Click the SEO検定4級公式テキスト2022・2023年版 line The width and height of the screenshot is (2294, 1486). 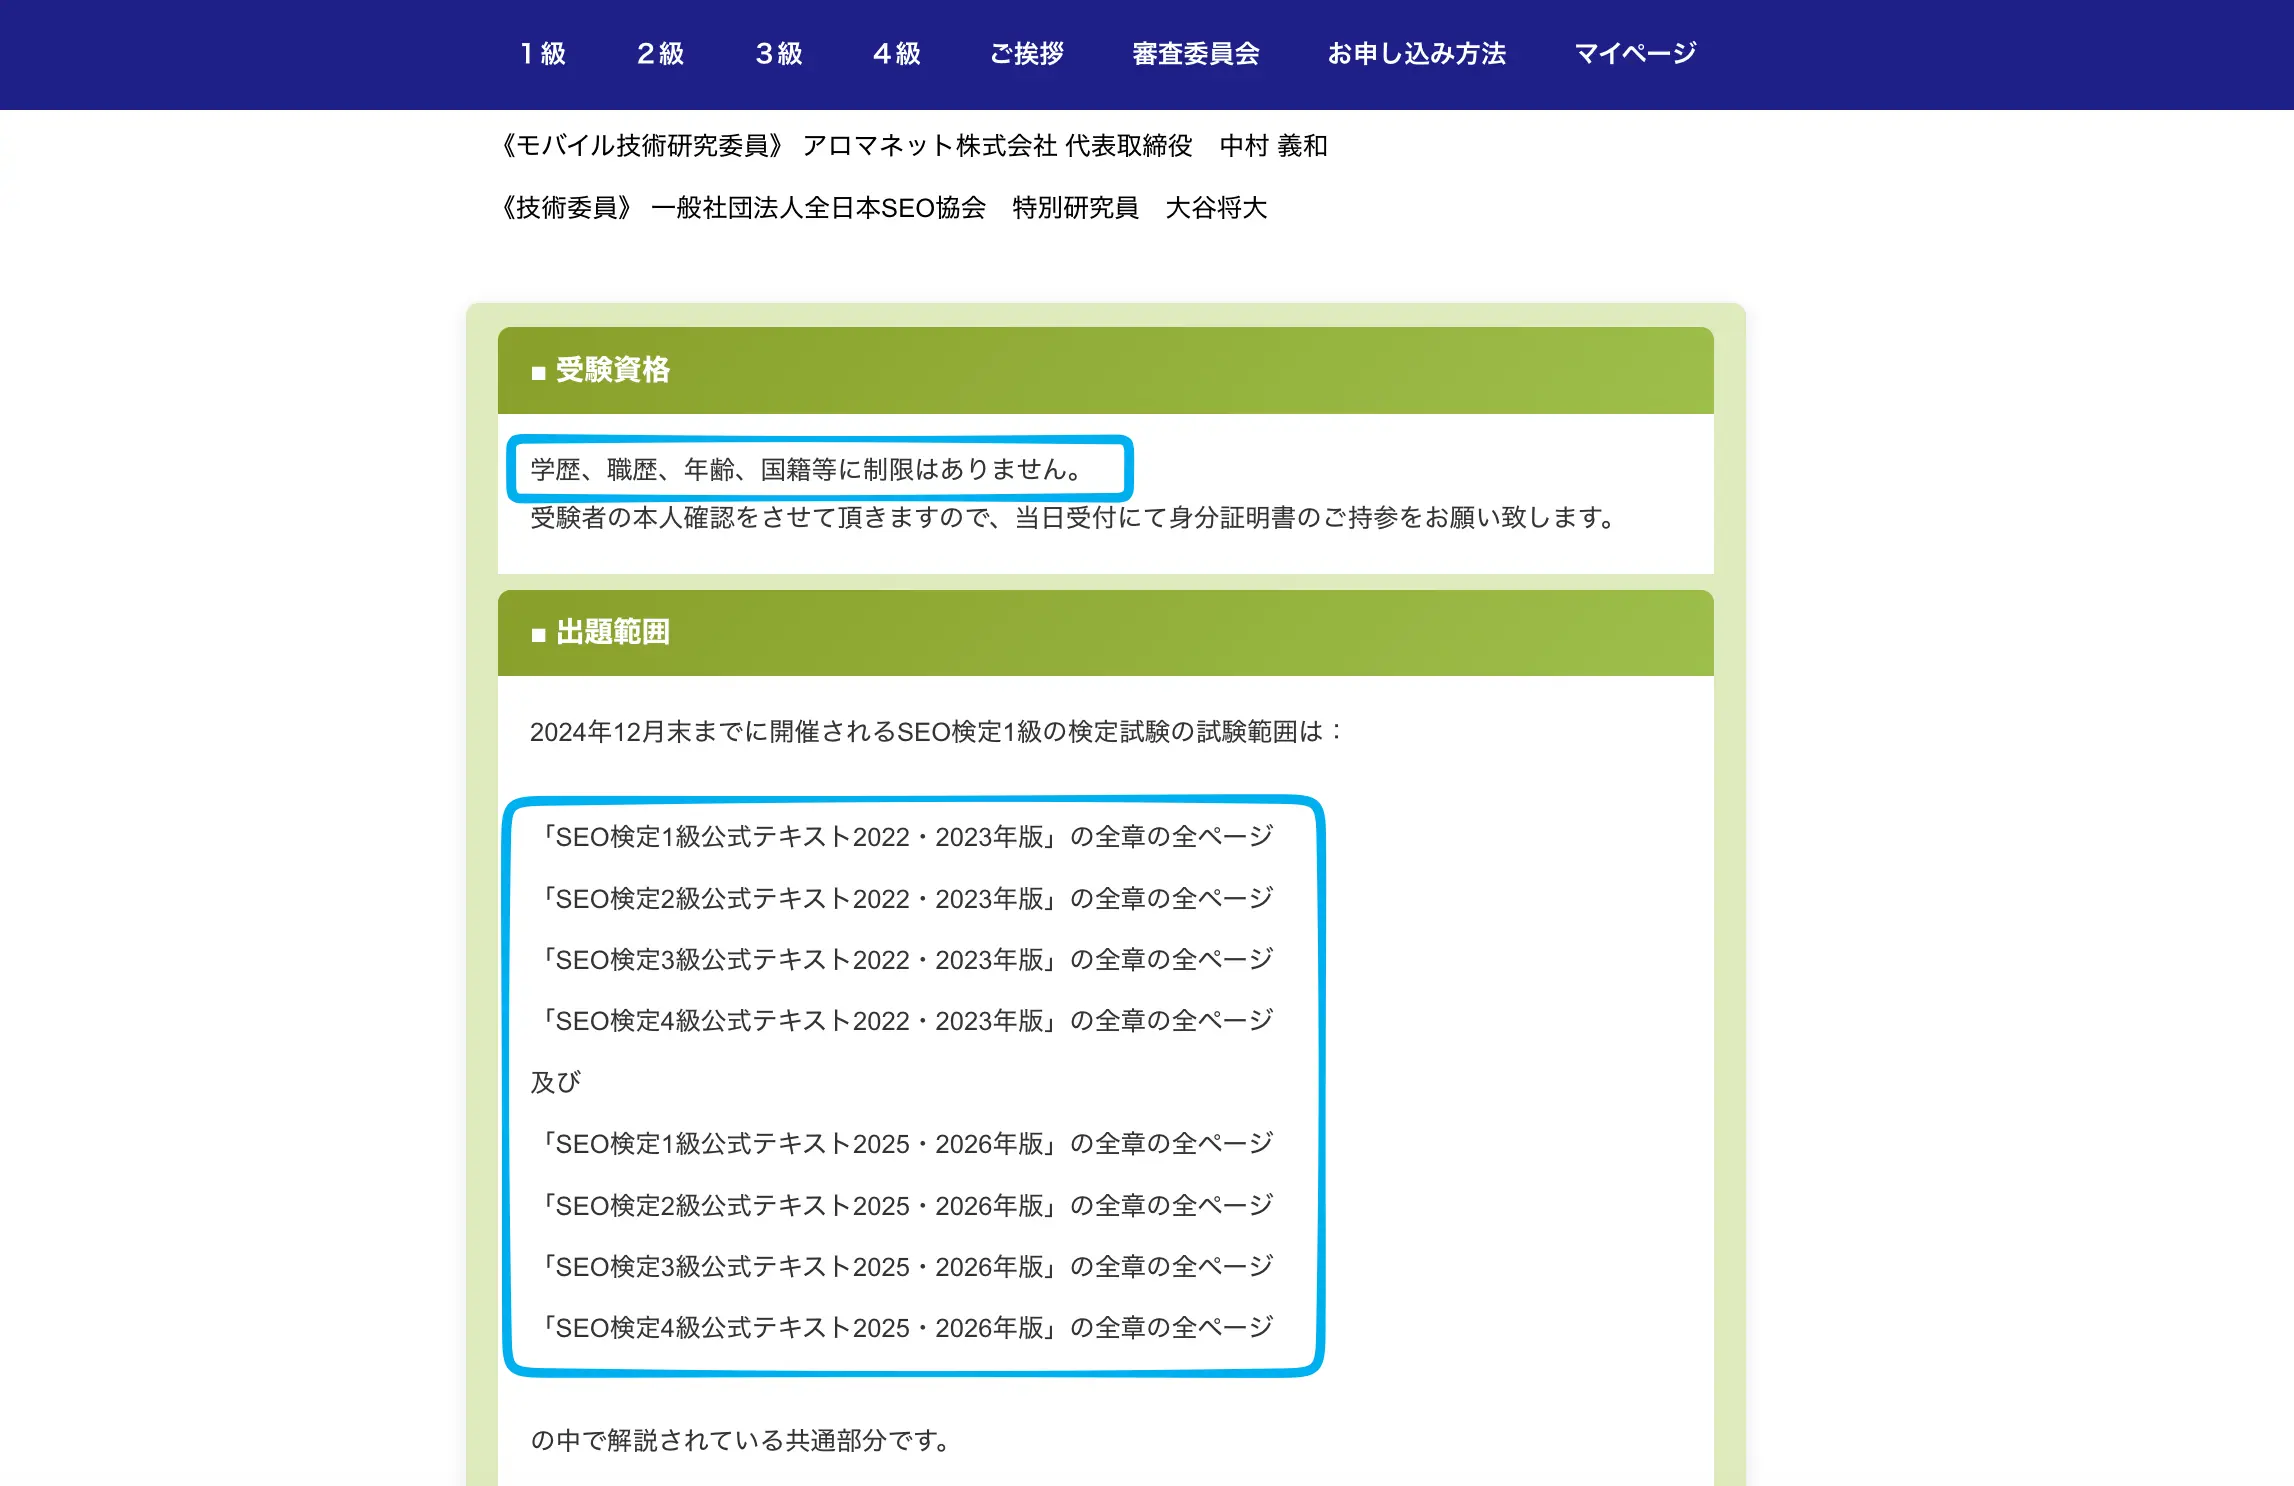(x=907, y=1020)
